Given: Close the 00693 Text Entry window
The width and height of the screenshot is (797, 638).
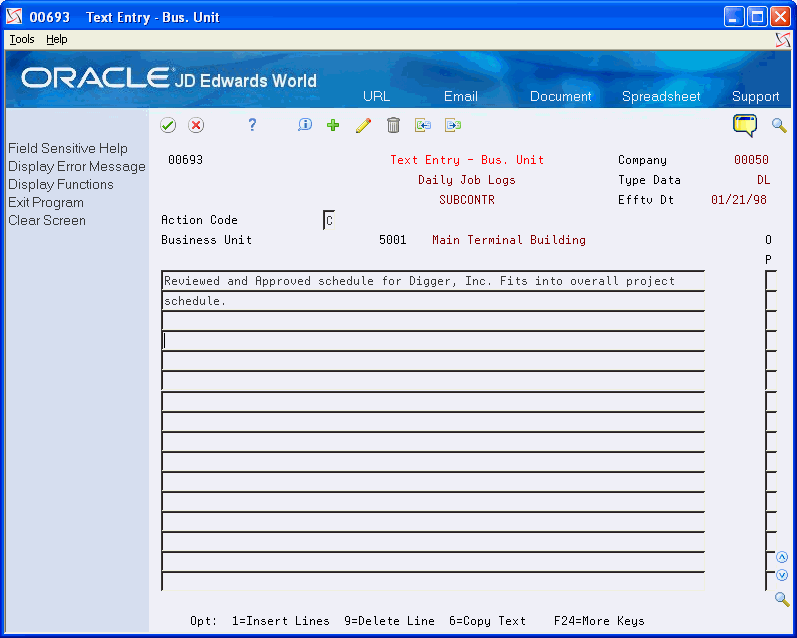Looking at the screenshot, I should 780,17.
